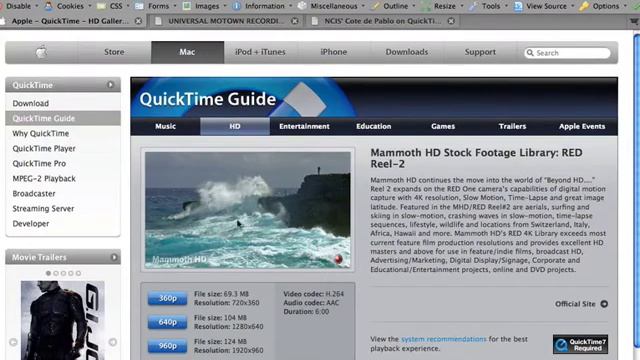Click the Information blue icon
The height and width of the screenshot is (360, 640).
click(x=236, y=6)
